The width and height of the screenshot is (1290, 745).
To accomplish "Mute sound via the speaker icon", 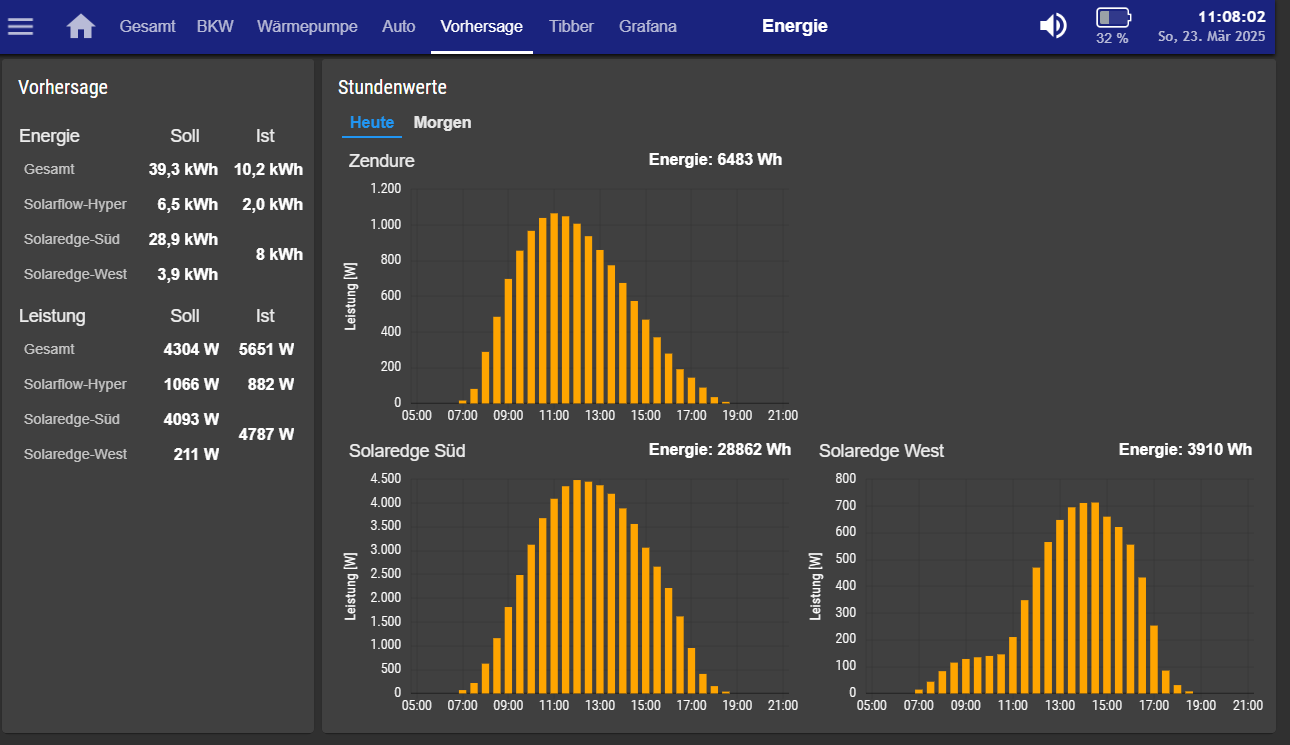I will [x=1053, y=26].
